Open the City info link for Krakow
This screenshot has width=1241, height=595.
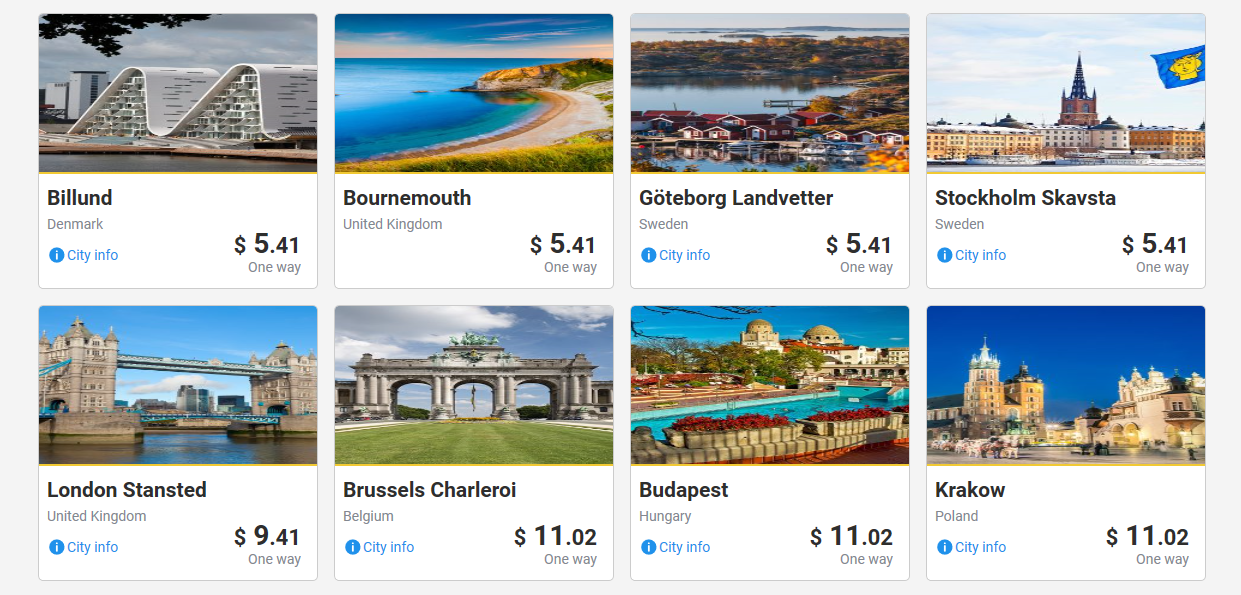point(980,547)
